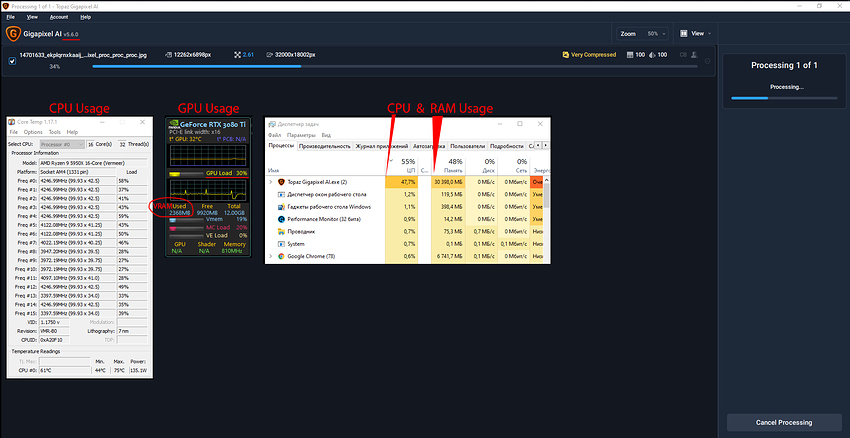
Task: Click the tab strip right scroll arrow
Action: click(545, 146)
